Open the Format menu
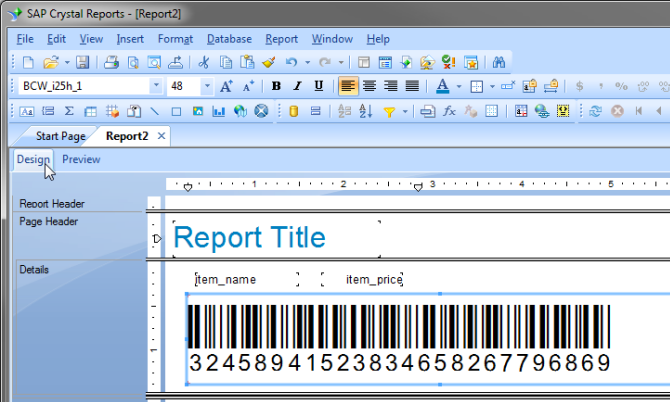The image size is (670, 402). click(x=175, y=39)
